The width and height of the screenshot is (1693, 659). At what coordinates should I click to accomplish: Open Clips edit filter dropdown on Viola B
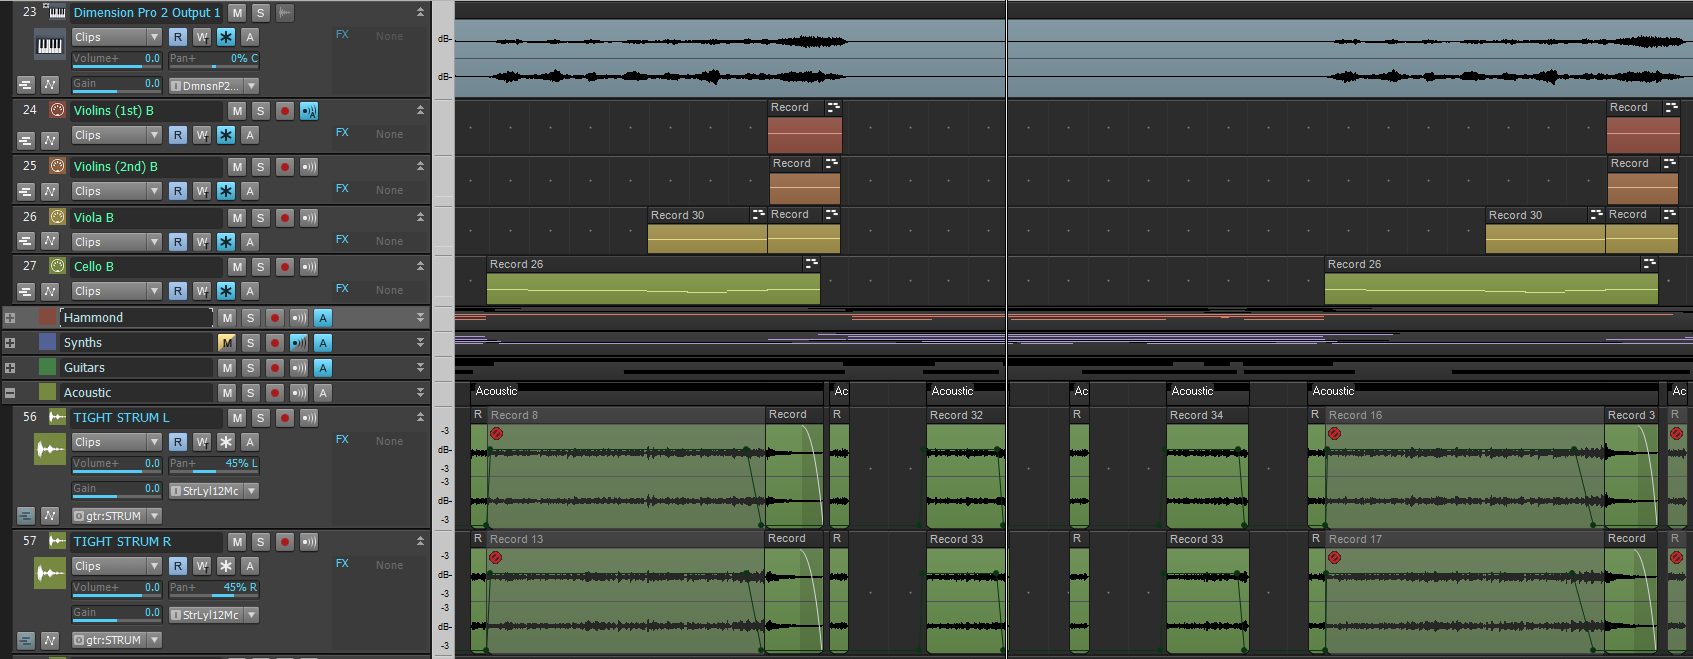coord(154,242)
